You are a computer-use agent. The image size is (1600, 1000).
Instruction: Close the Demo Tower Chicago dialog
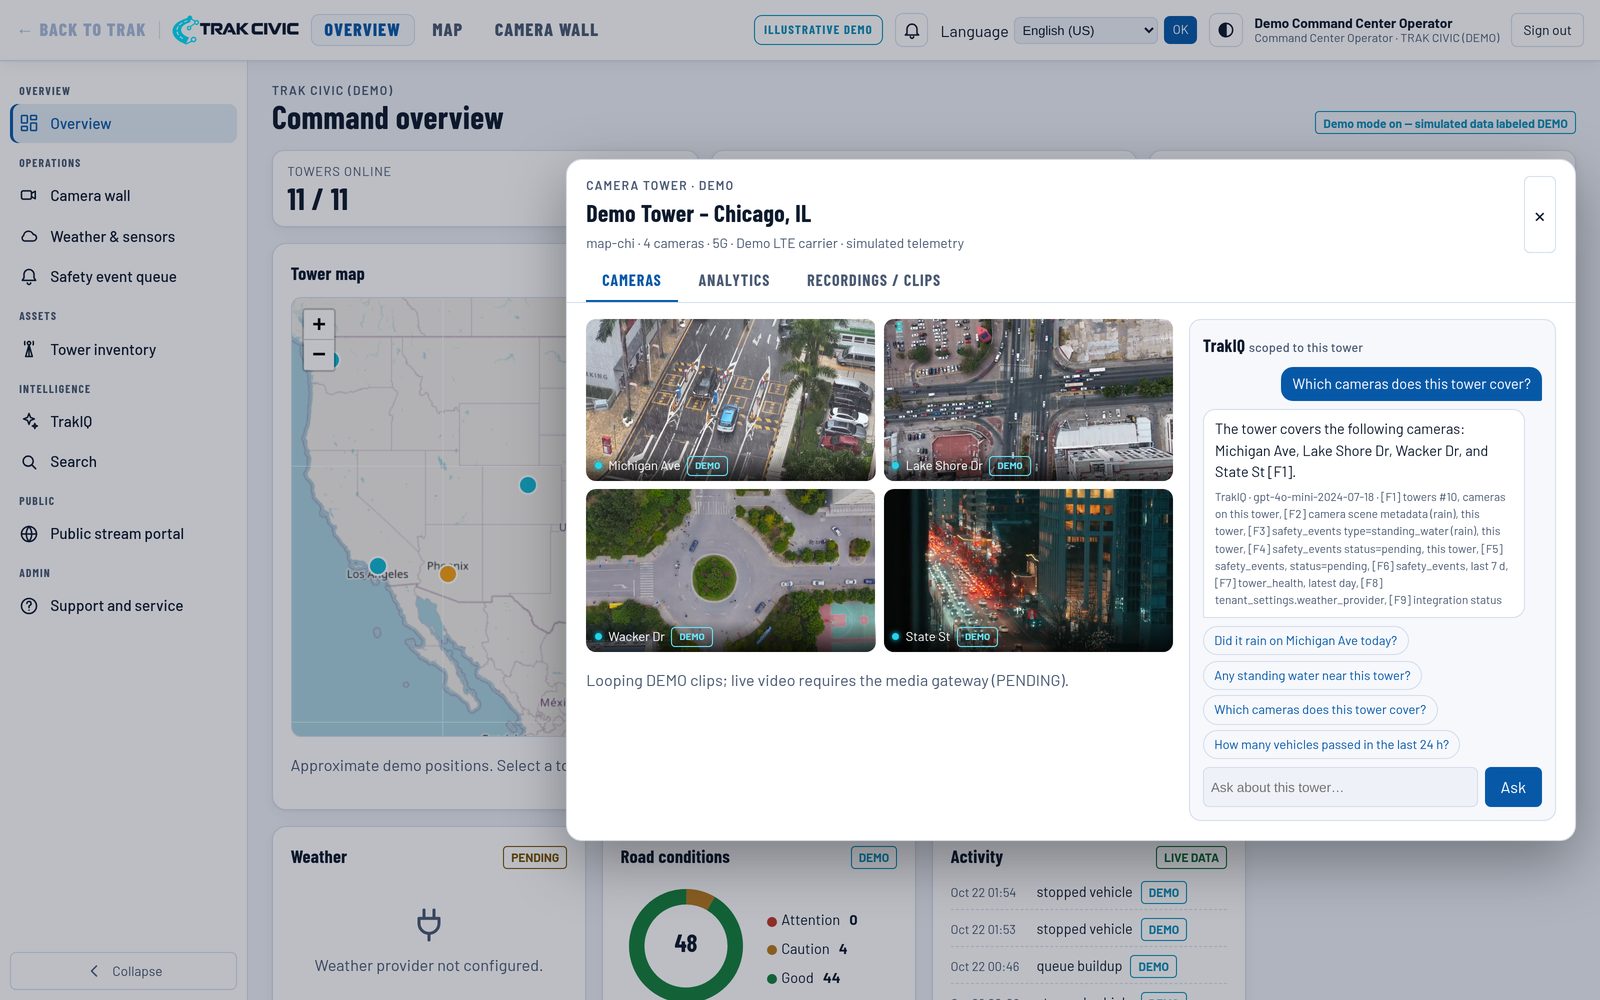[1539, 215]
